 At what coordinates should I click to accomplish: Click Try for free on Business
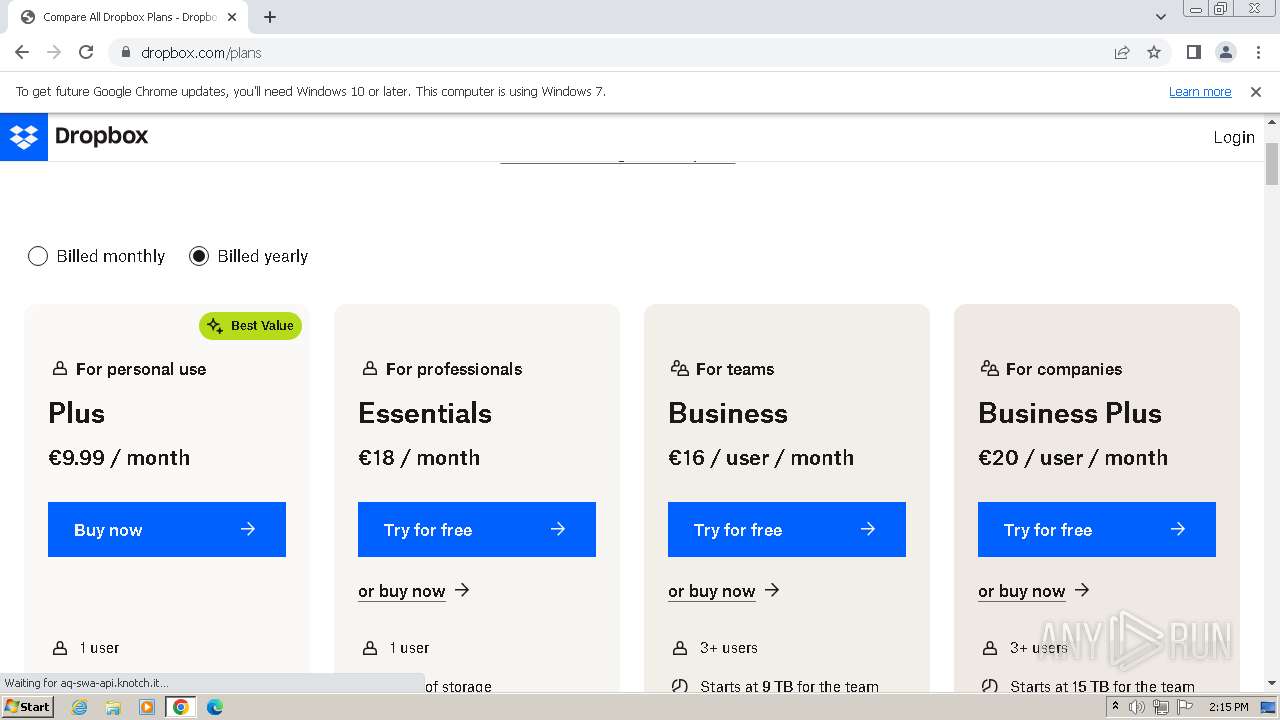(x=787, y=530)
